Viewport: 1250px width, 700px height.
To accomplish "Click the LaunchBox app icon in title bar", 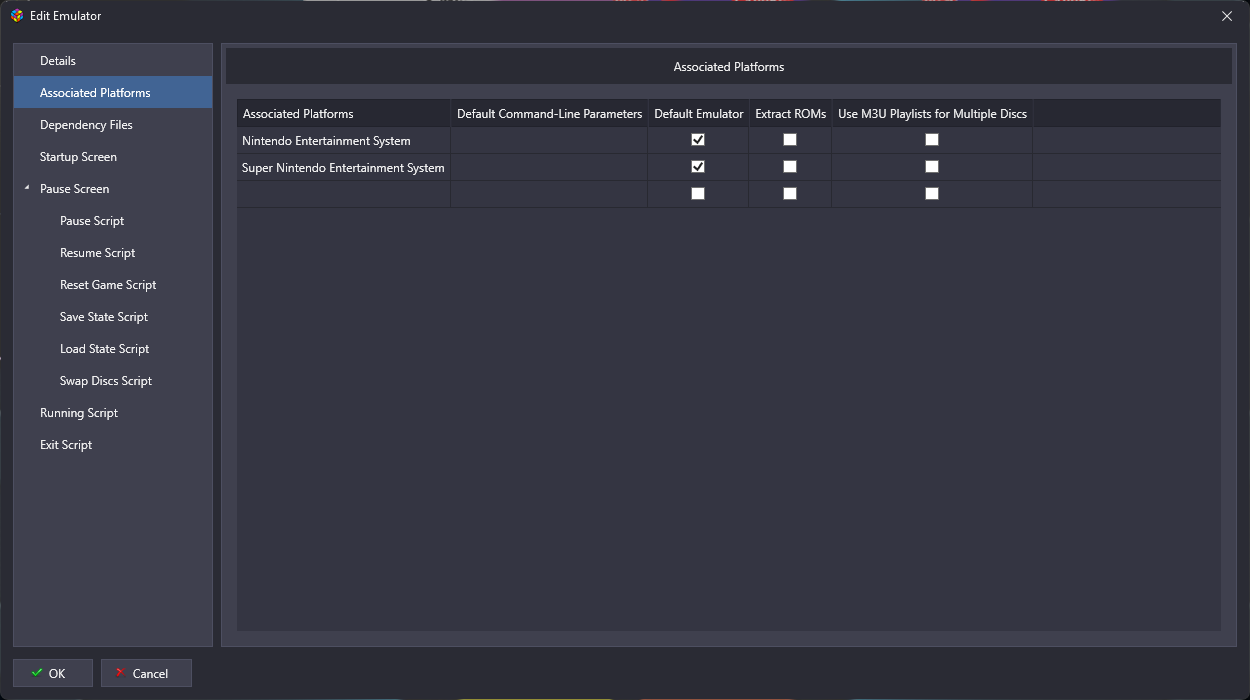I will (x=17, y=15).
